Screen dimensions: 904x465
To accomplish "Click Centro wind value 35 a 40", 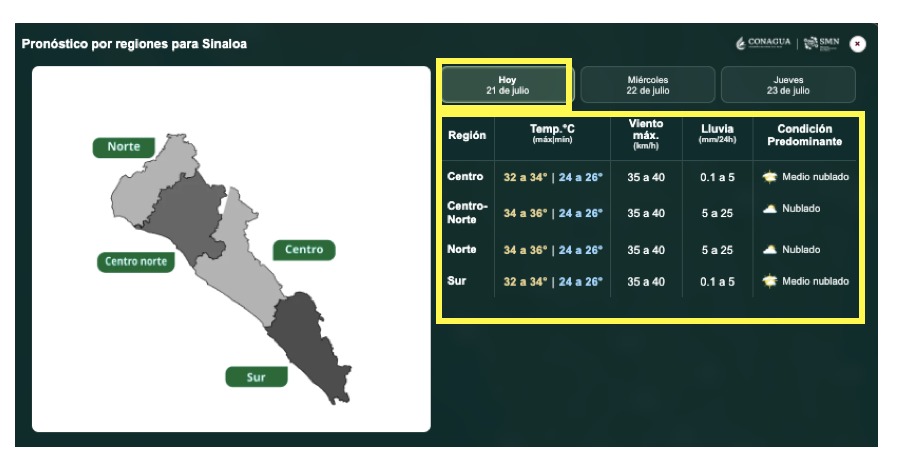I will point(646,177).
